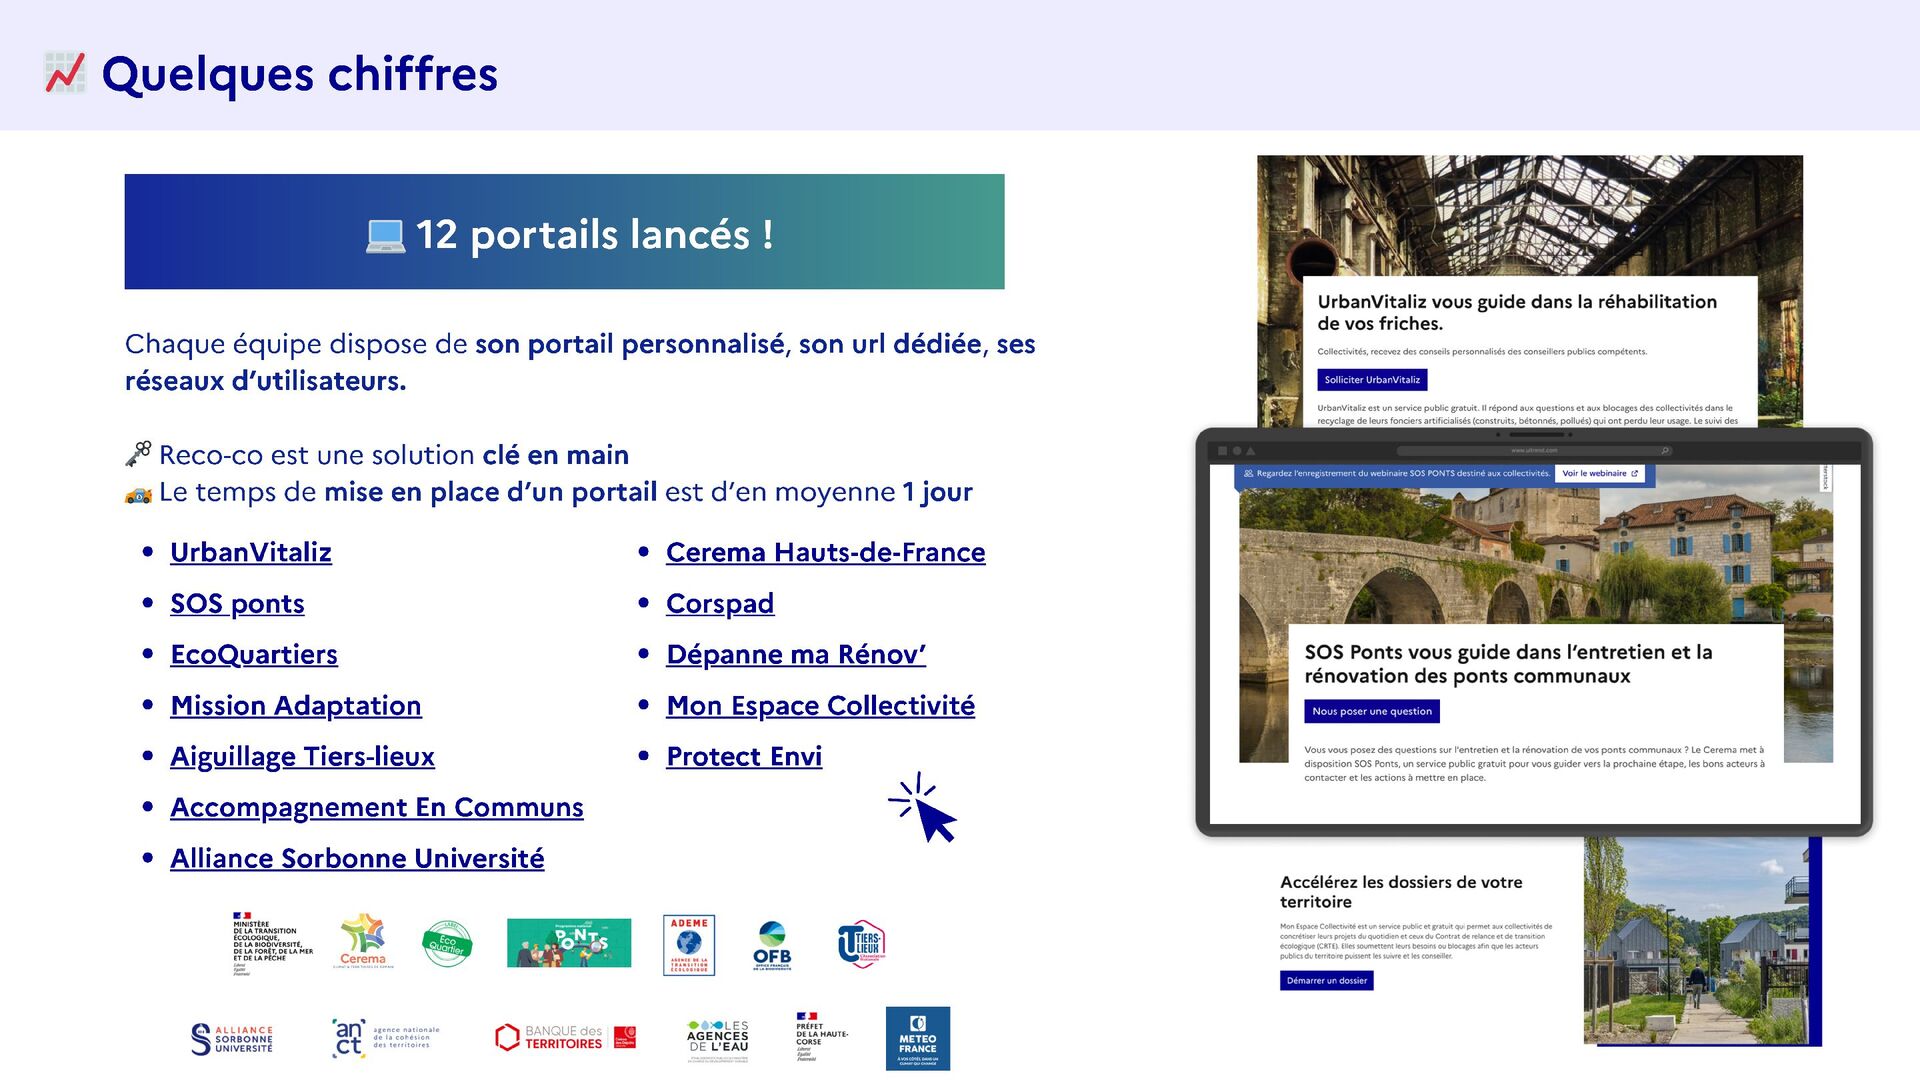The width and height of the screenshot is (1920, 1080).
Task: Visit the Aiguillage Tiers-lieux link
Action: click(302, 756)
